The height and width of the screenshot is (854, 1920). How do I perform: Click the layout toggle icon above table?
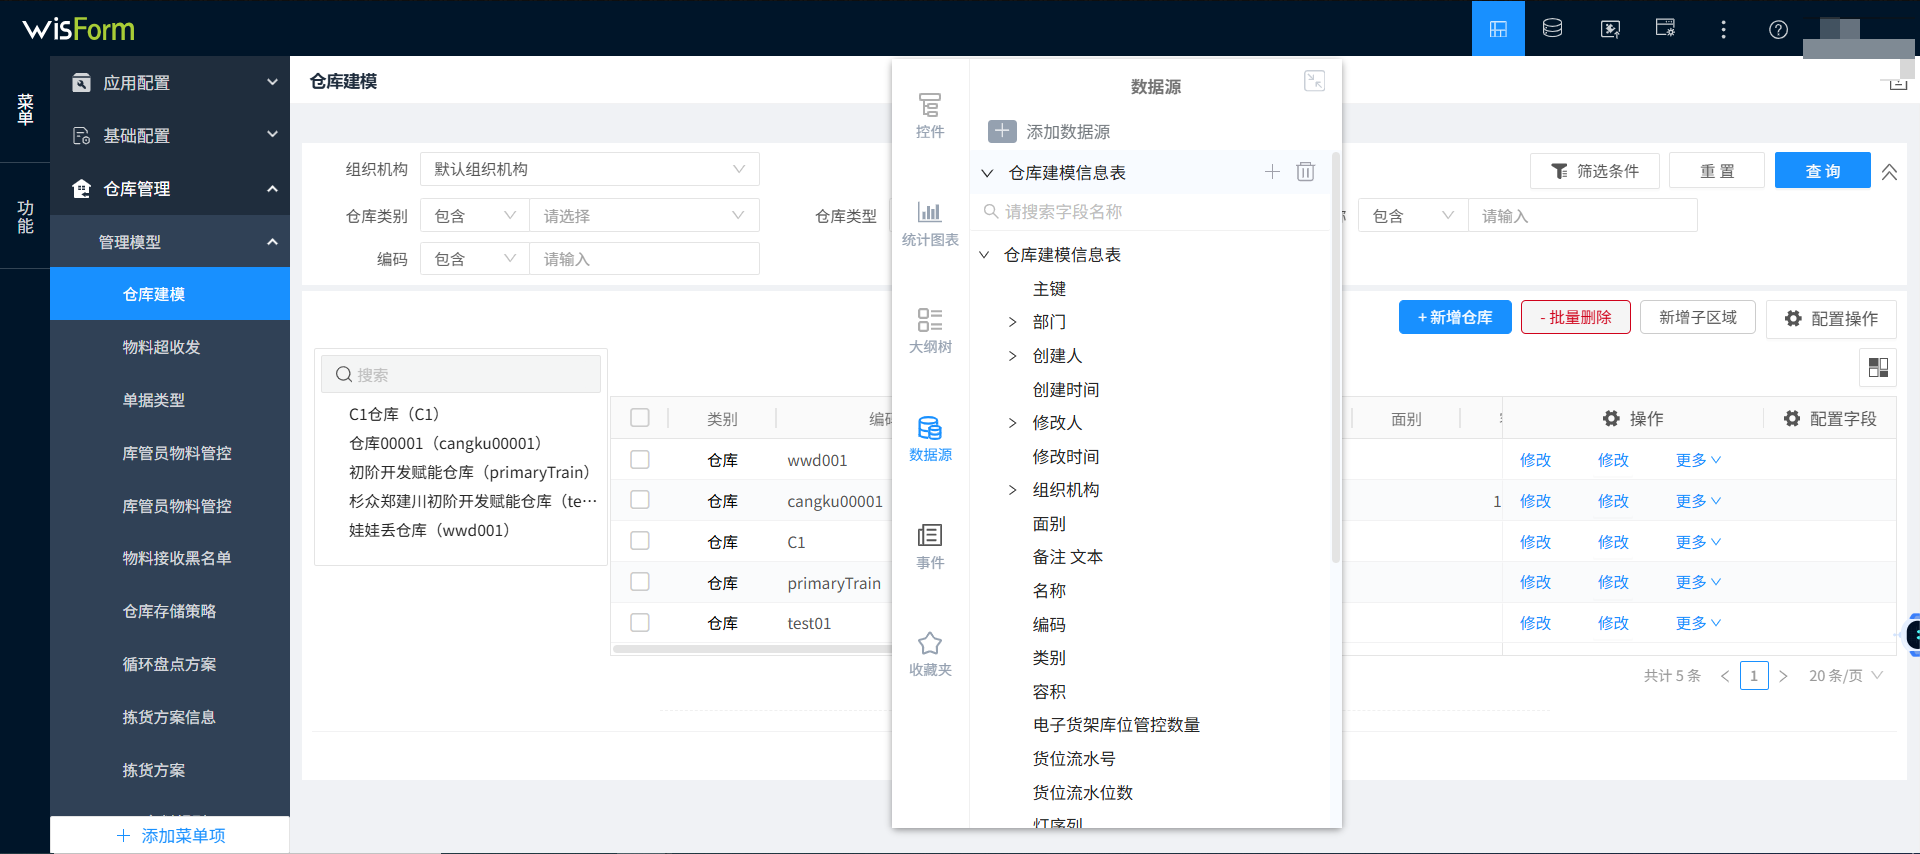click(x=1878, y=367)
